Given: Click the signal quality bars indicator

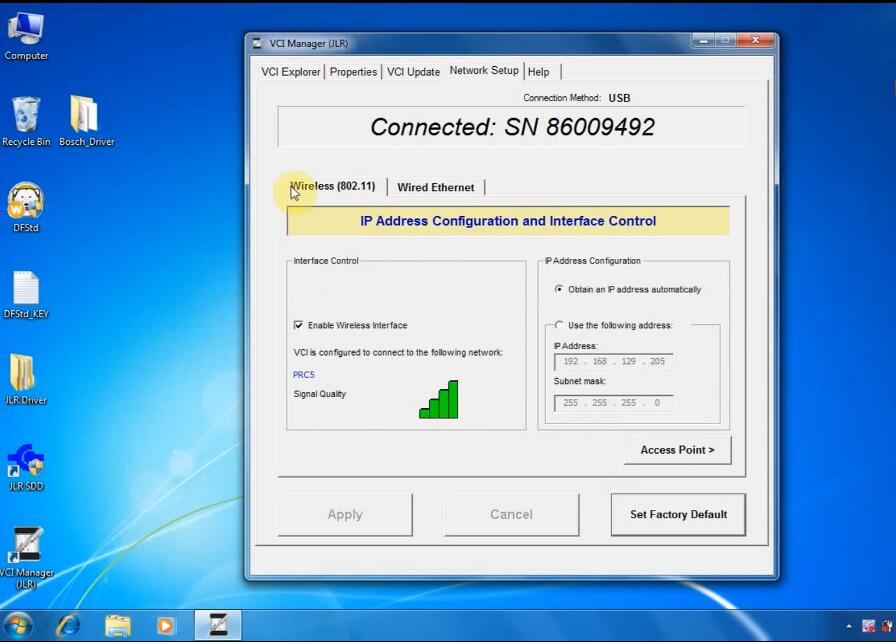Looking at the screenshot, I should (x=439, y=399).
